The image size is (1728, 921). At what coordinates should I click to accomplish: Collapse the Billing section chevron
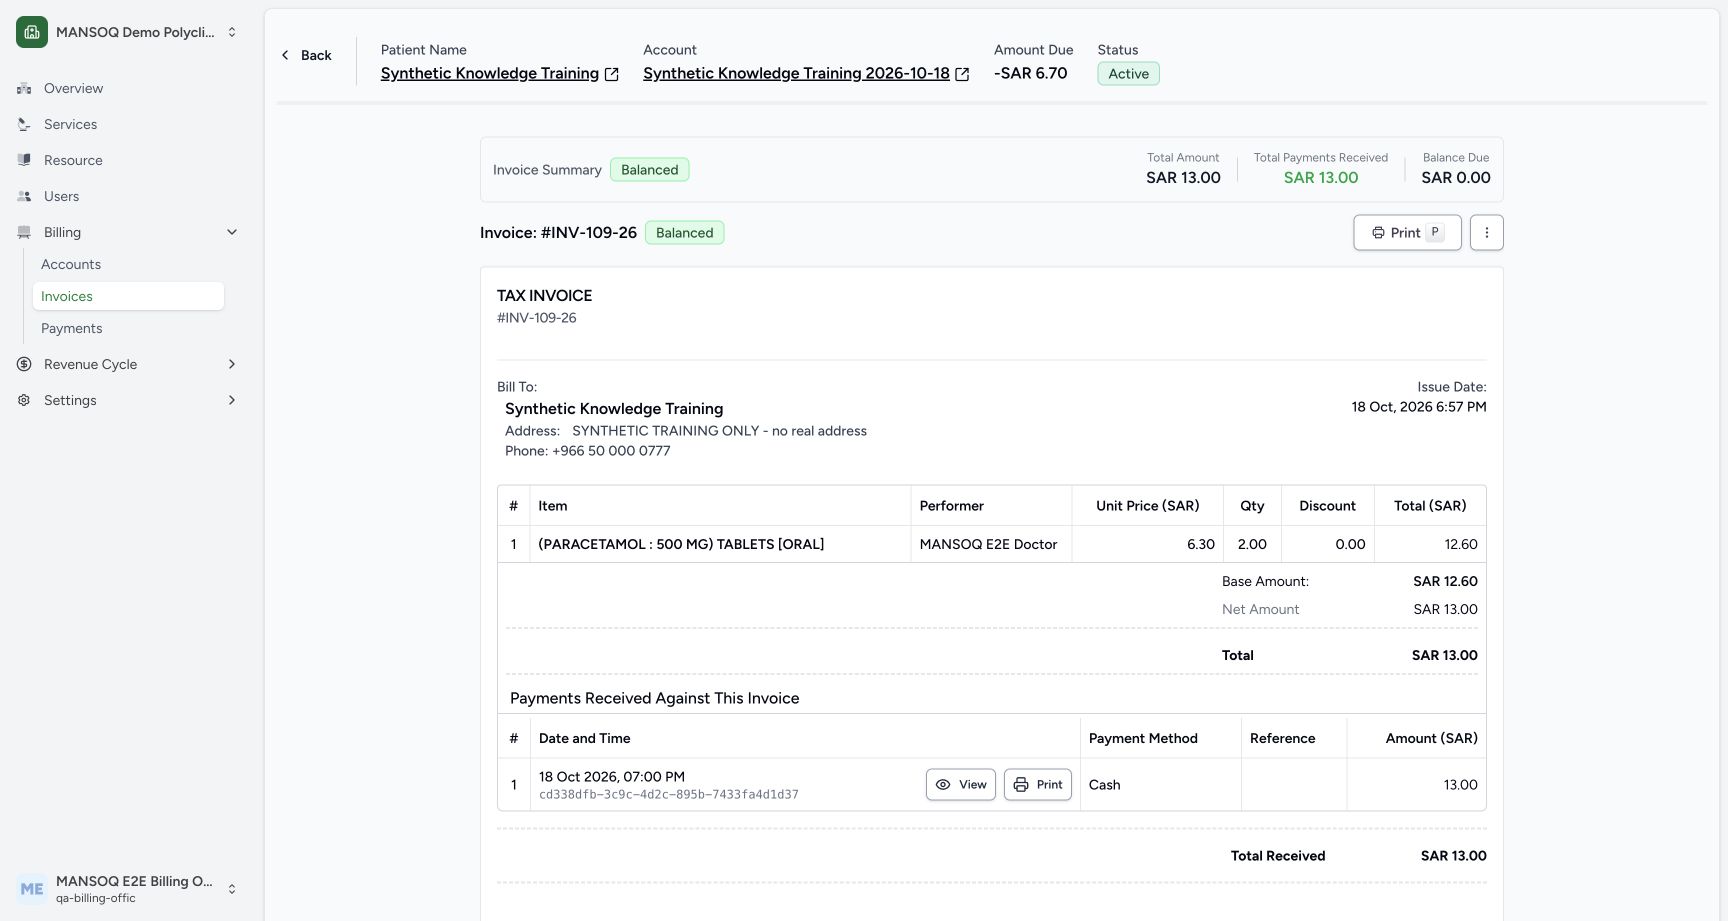click(232, 232)
